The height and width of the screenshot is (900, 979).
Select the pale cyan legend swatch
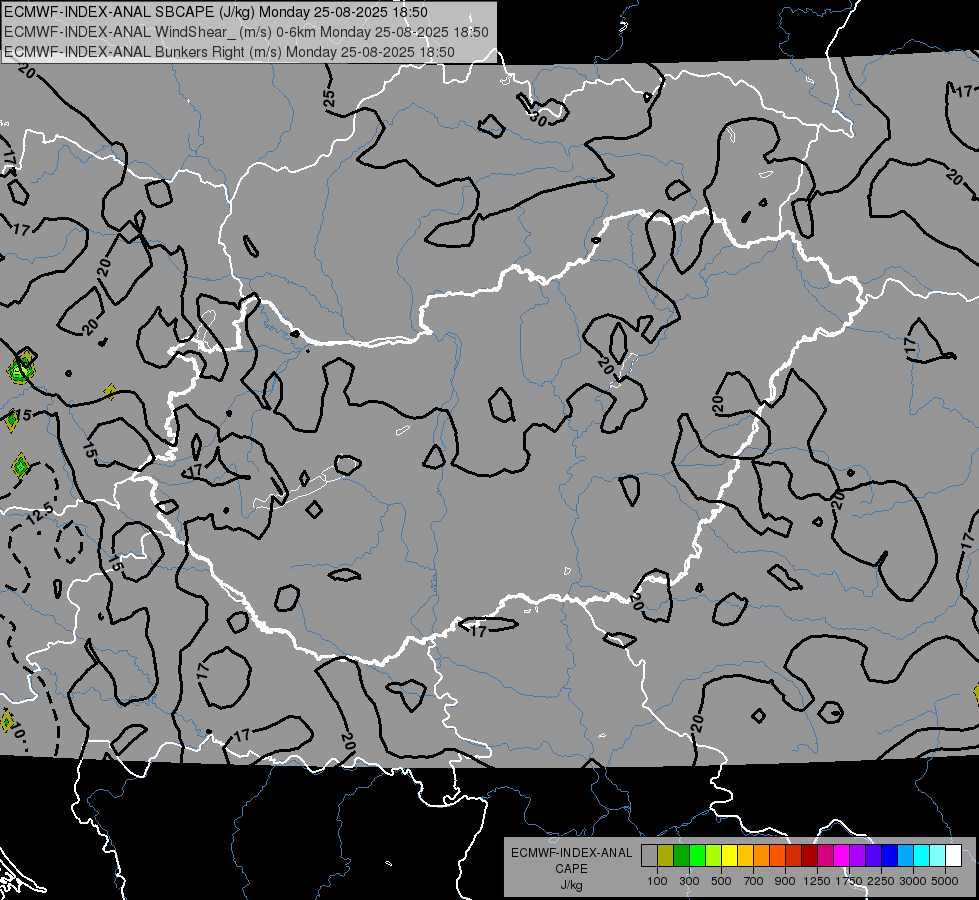click(x=938, y=856)
